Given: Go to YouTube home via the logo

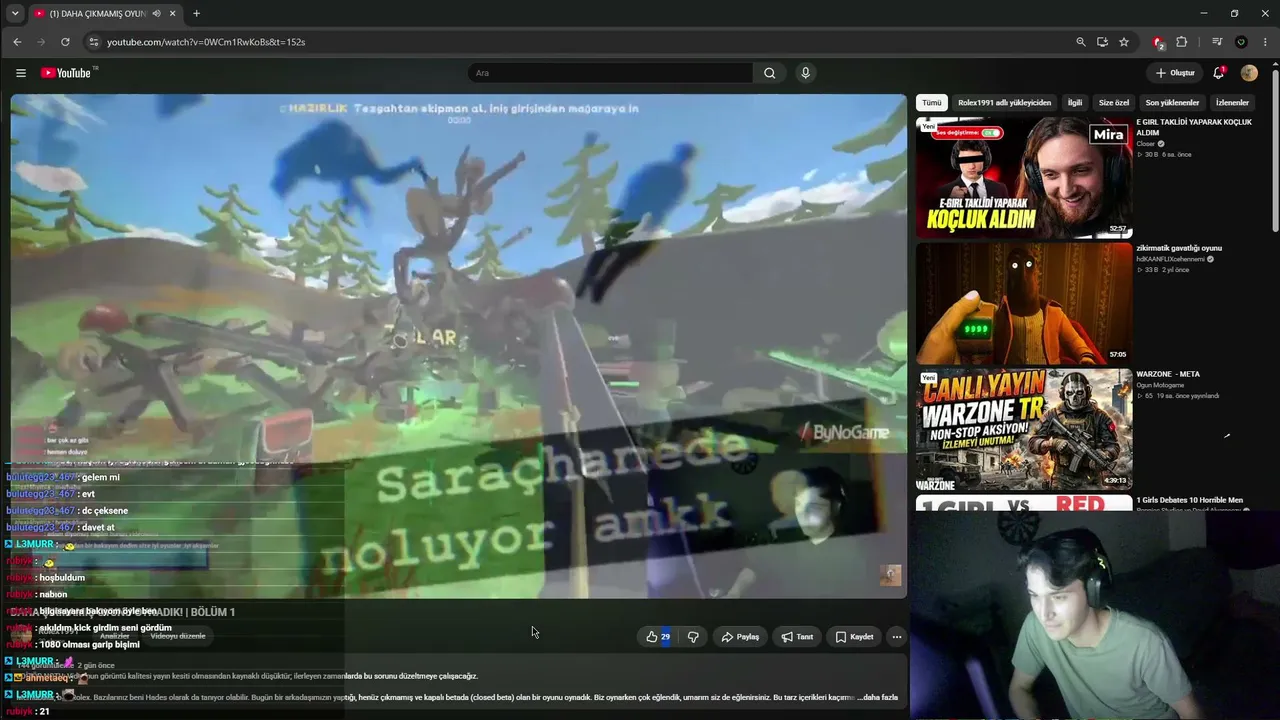Looking at the screenshot, I should coord(66,73).
